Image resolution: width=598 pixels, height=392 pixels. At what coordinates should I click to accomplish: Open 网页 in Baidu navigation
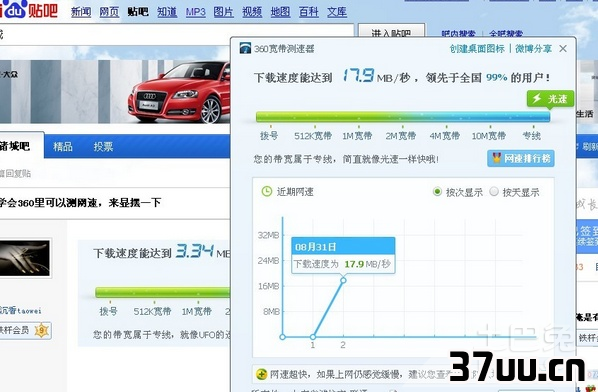(x=109, y=12)
